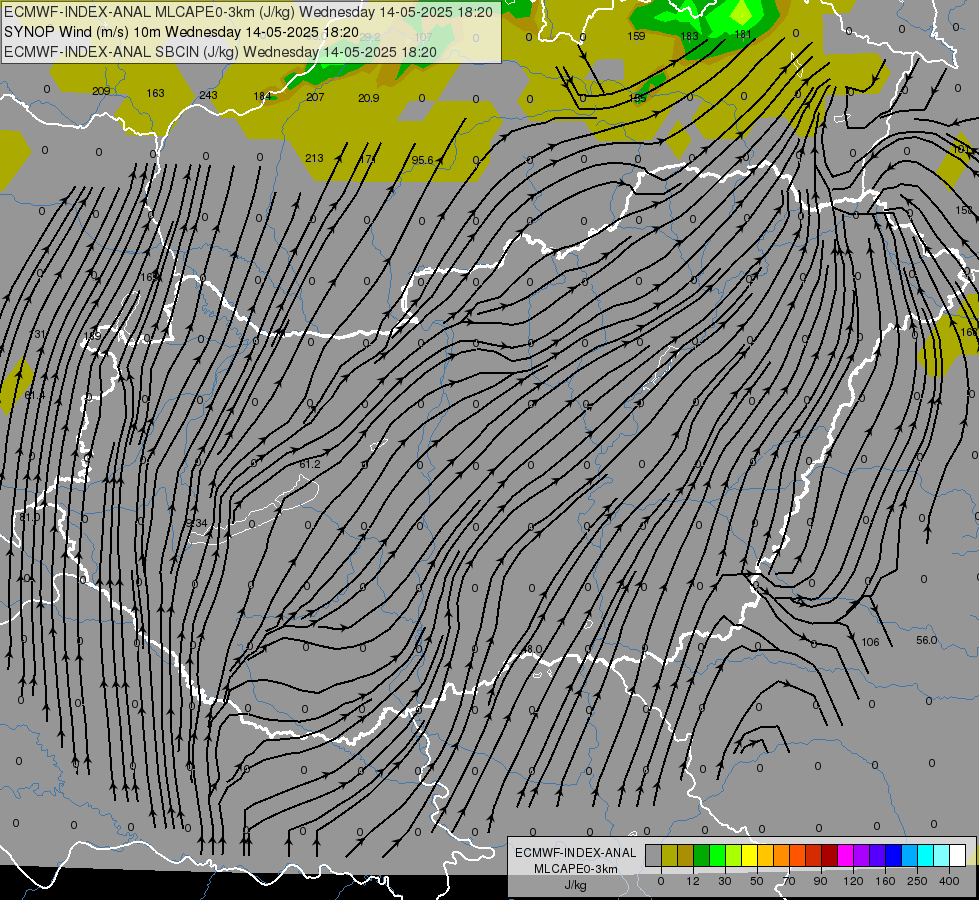Click the SBCIN header line
979x900 pixels.
pyautogui.click(x=220, y=52)
